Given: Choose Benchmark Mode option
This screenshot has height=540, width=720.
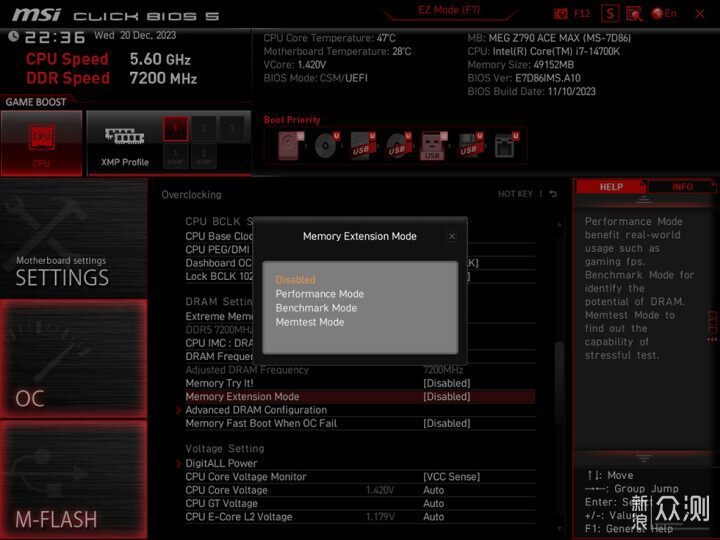Looking at the screenshot, I should 316,308.
